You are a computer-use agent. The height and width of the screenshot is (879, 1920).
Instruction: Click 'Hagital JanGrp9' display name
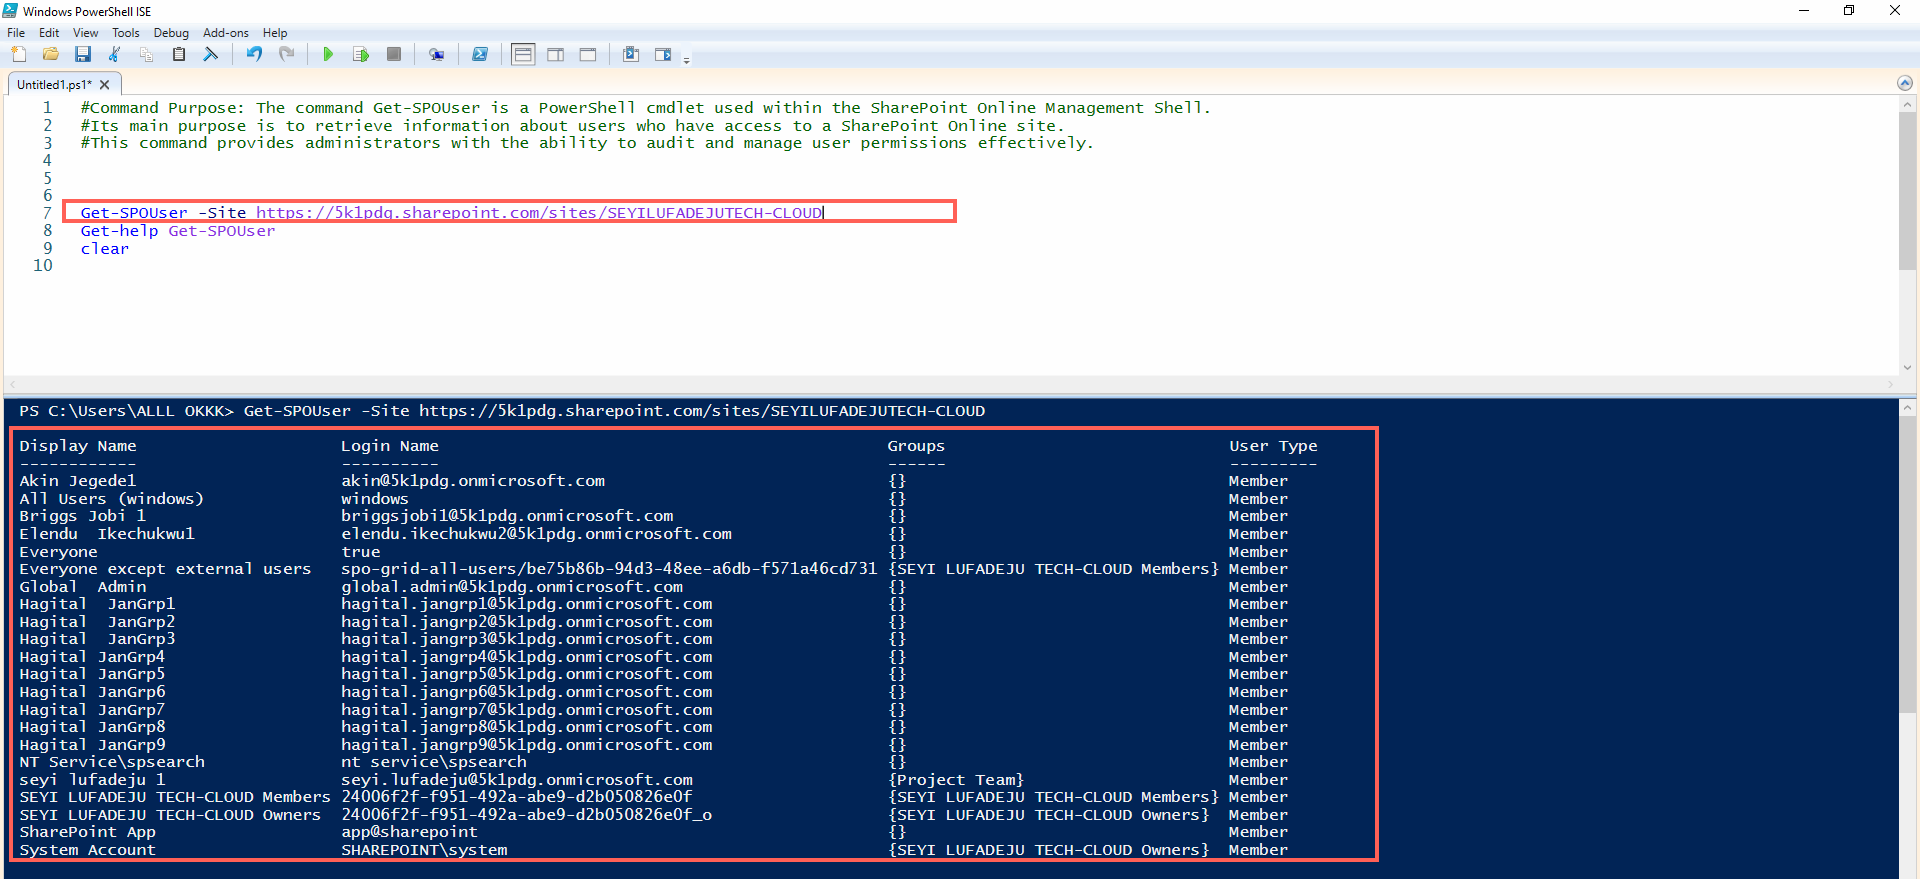(x=93, y=745)
